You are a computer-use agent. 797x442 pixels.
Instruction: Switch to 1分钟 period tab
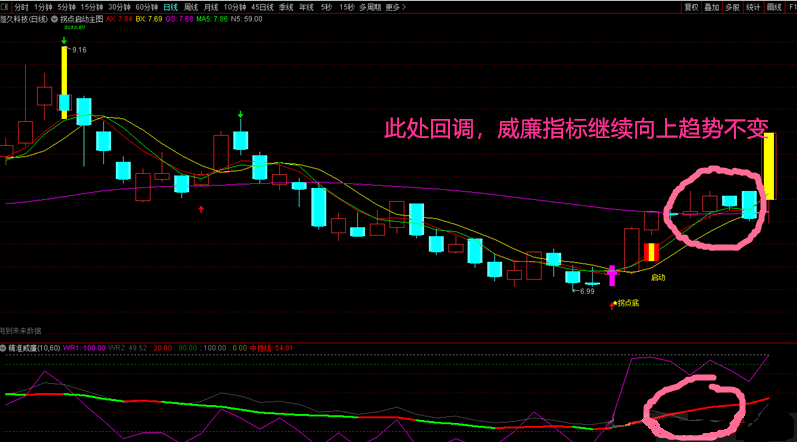point(43,7)
